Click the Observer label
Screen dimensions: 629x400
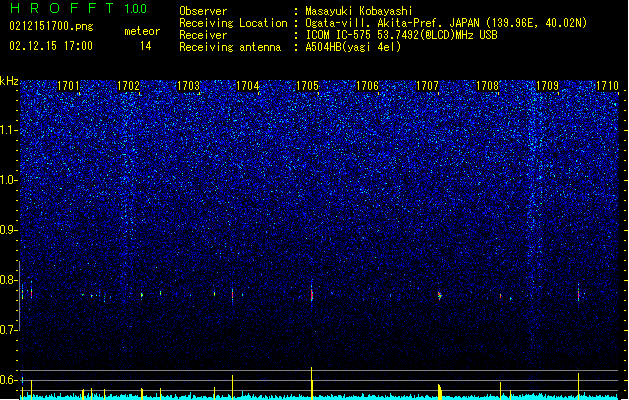click(203, 11)
